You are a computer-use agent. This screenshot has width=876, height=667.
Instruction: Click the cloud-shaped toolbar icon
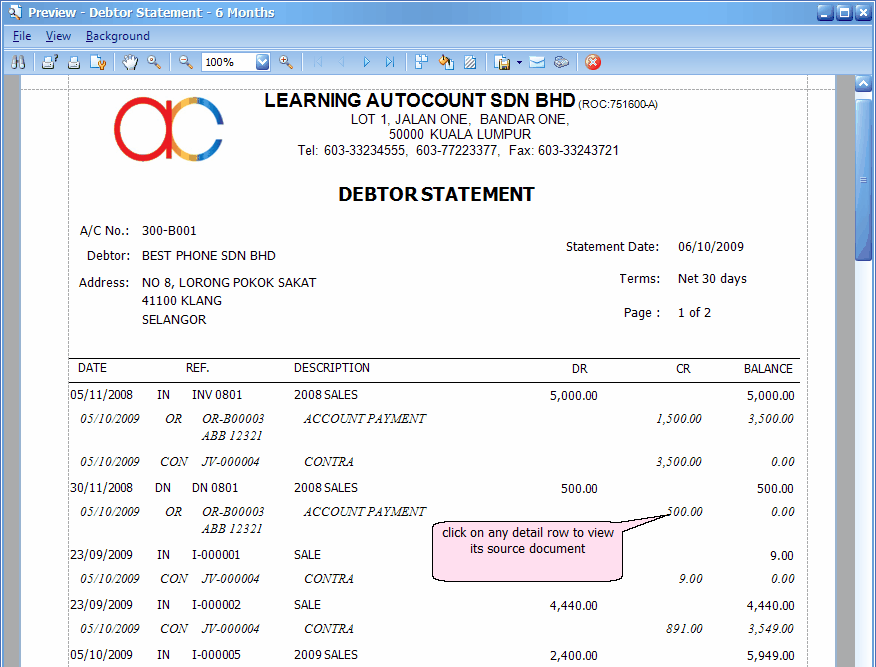coord(561,62)
